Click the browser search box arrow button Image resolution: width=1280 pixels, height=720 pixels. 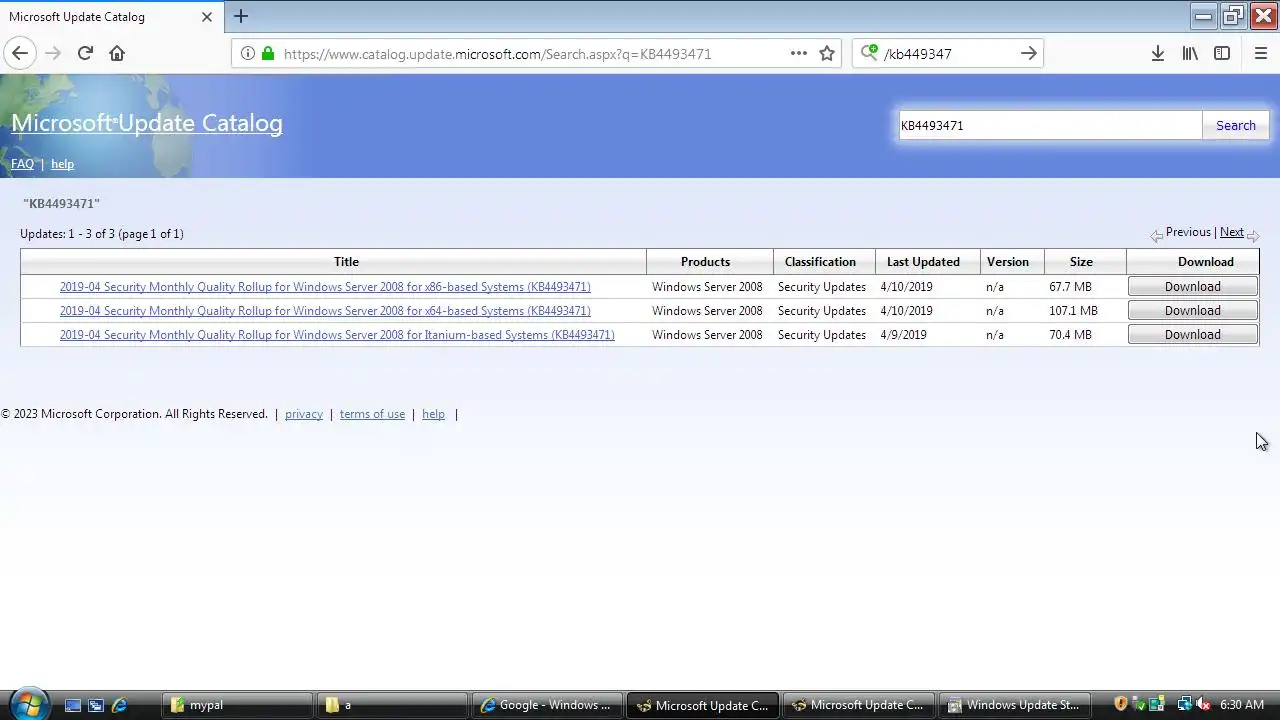click(x=1028, y=54)
